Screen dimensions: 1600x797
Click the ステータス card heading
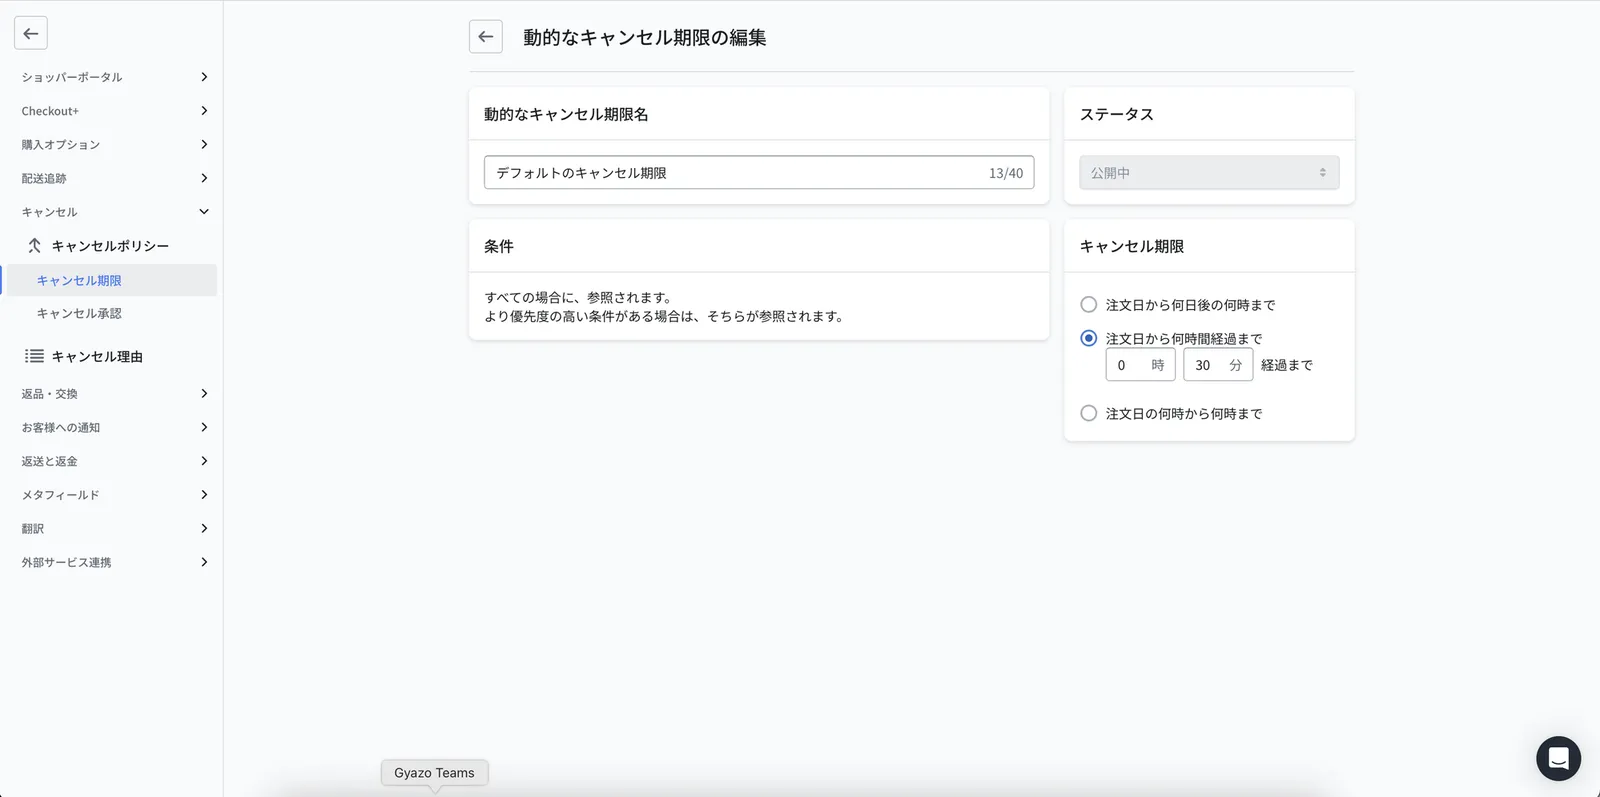pyautogui.click(x=1117, y=114)
